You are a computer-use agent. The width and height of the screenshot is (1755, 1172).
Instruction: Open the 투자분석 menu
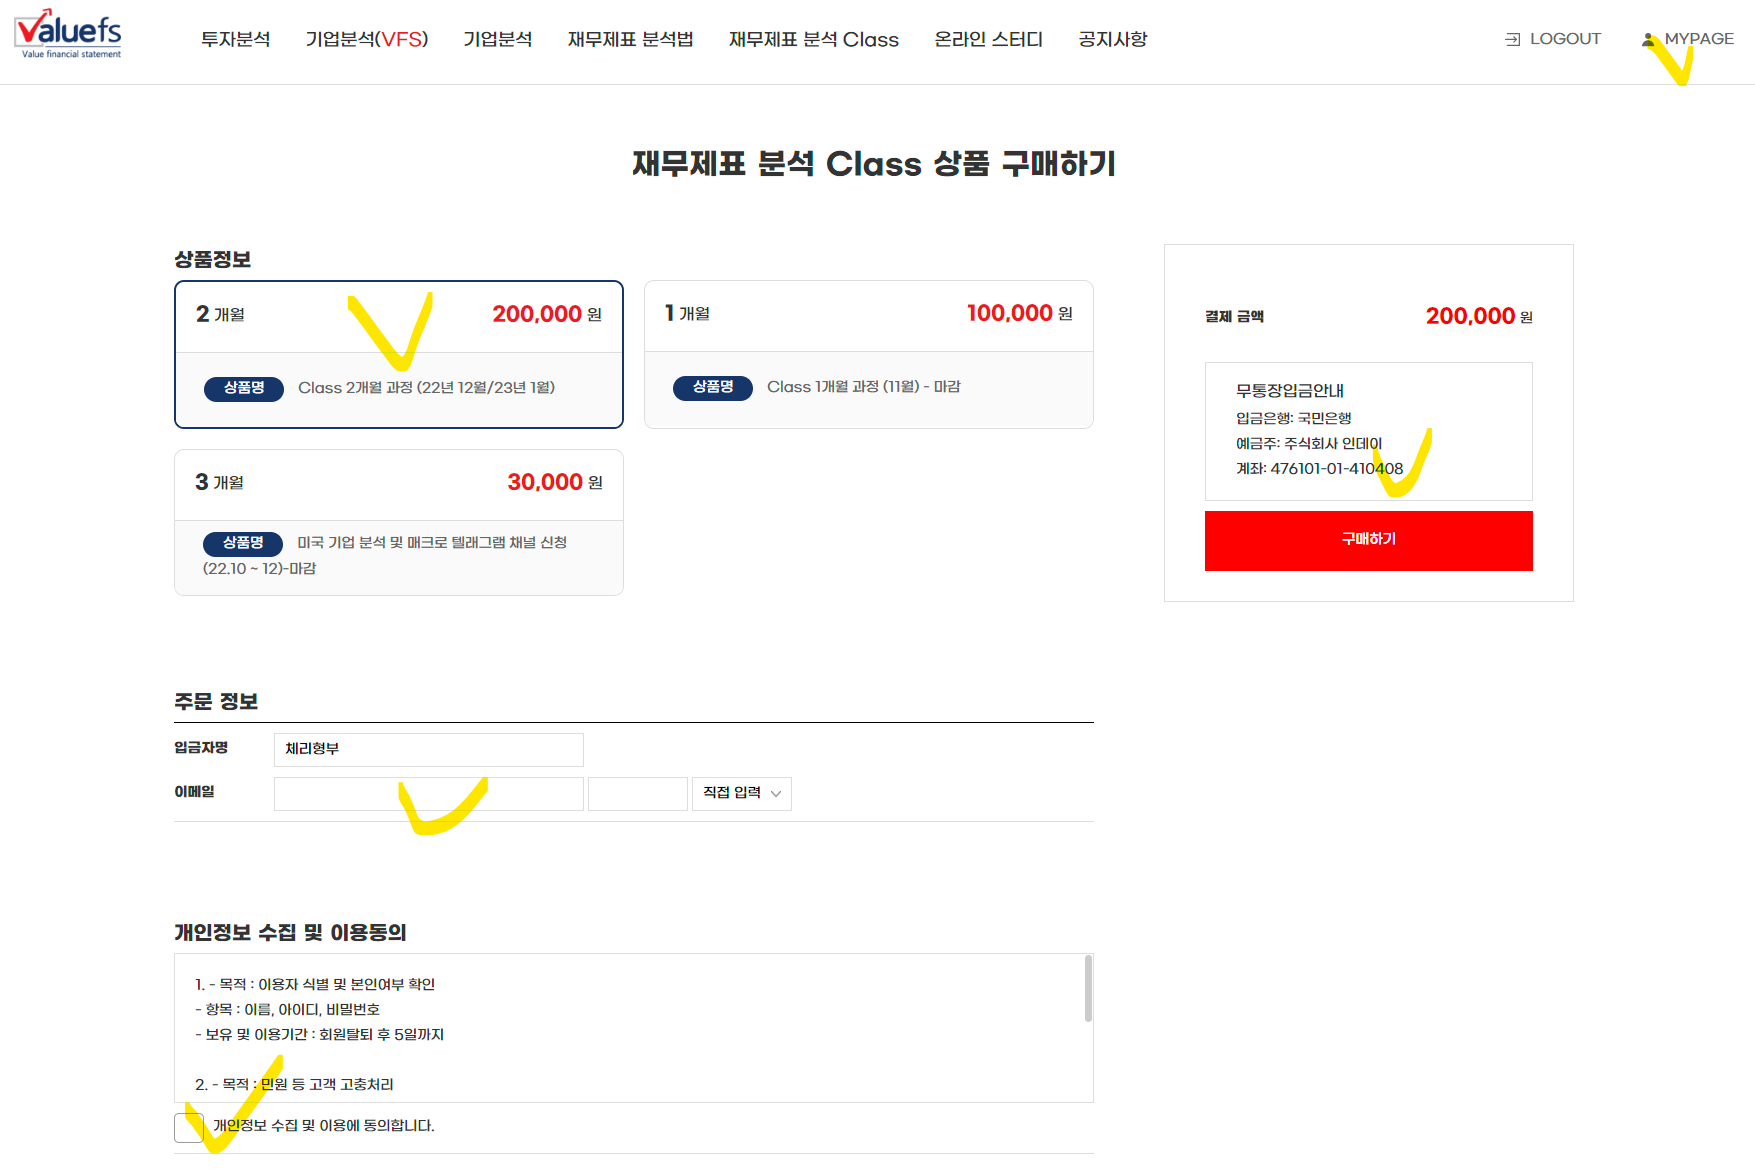tap(236, 39)
